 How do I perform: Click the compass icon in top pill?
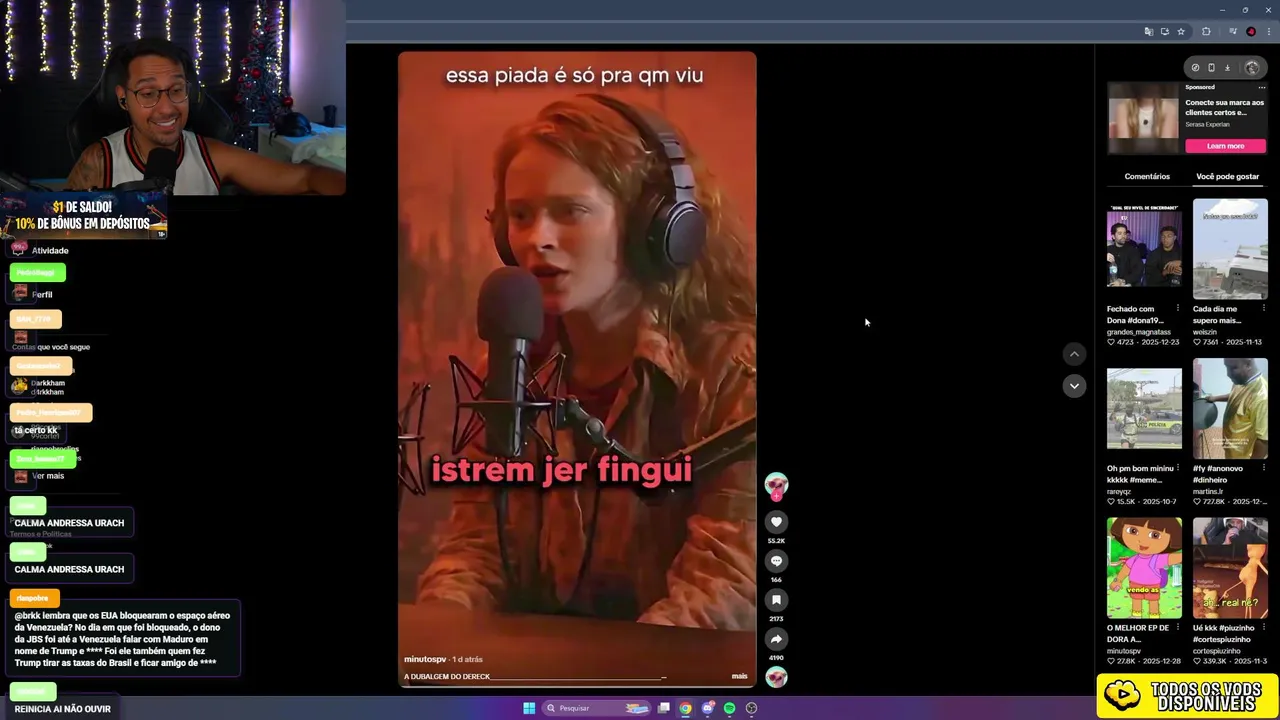[1195, 68]
